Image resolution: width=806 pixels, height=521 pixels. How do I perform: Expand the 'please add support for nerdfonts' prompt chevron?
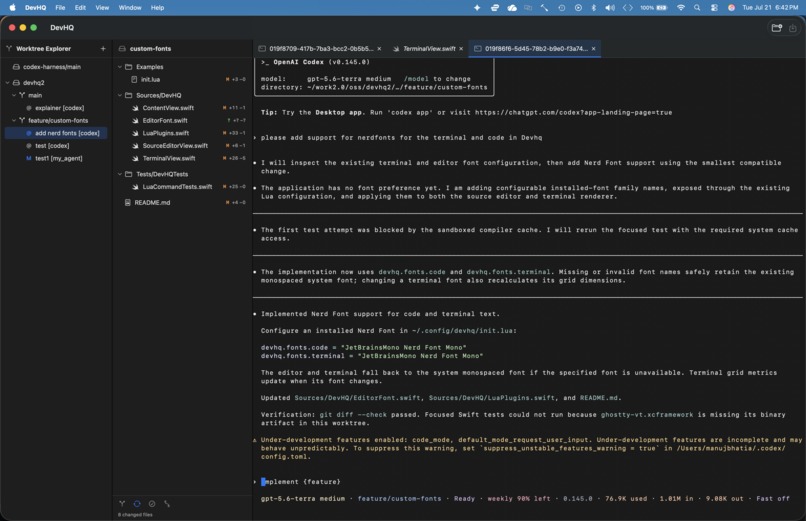[x=255, y=138]
